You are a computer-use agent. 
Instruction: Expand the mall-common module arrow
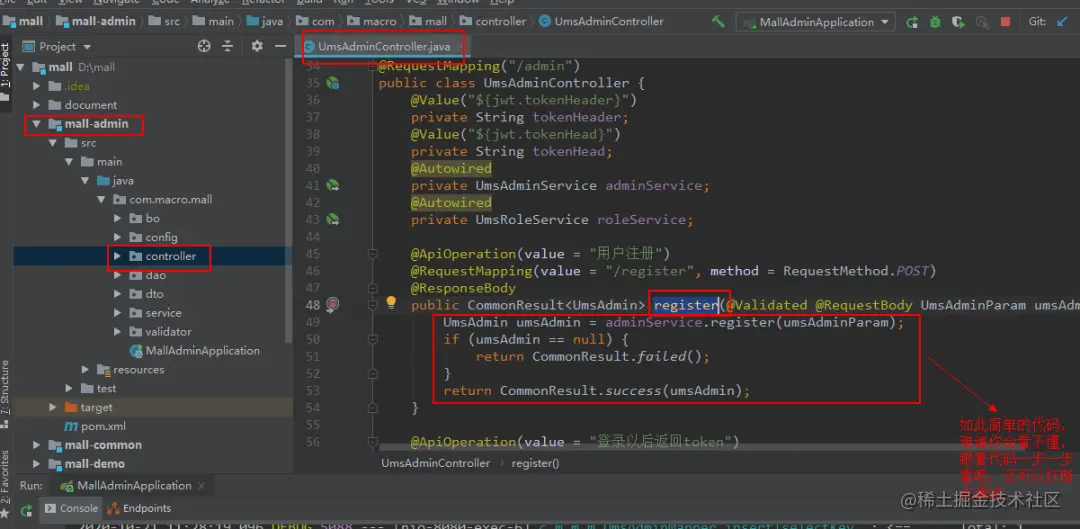[37, 445]
